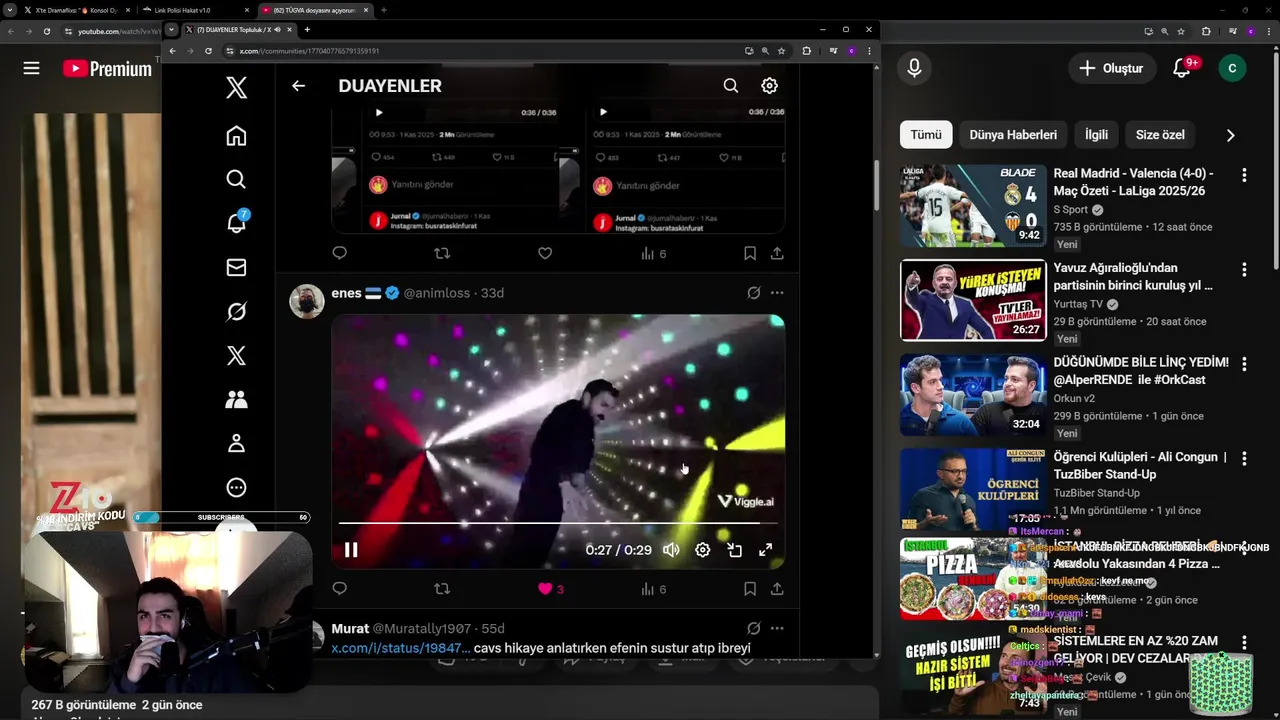Open options for DÜĞÜNÜMDE BİLE LİNÇ video

[1244, 364]
